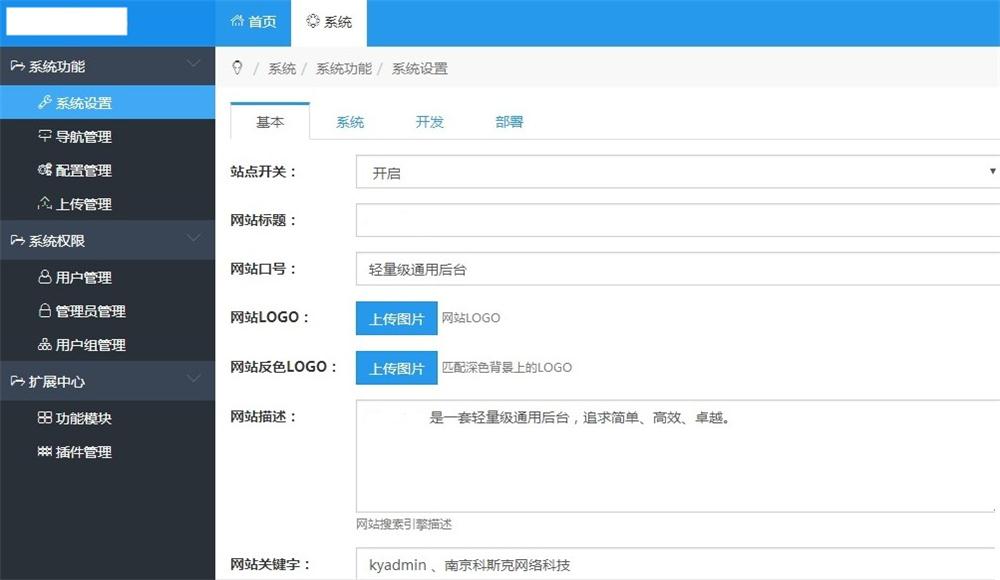Collapse the 扩展中心 section chevron

(193, 379)
